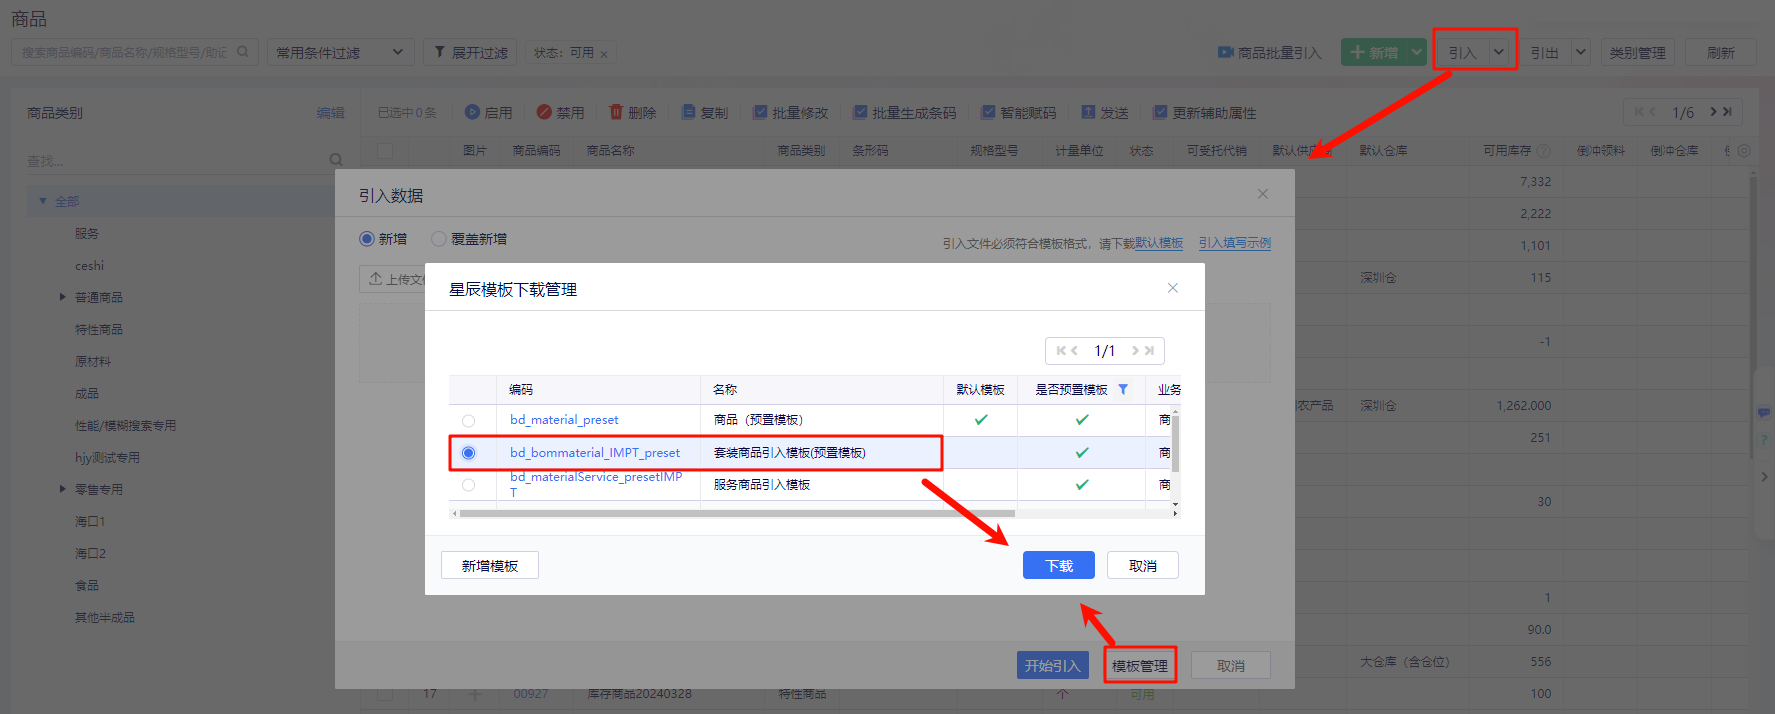Choose the 覆盖新增 import mode radio
The image size is (1775, 714).
click(438, 239)
